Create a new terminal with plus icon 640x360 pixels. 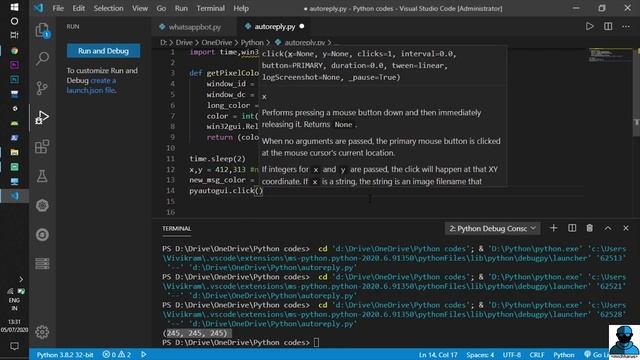pyautogui.click(x=553, y=228)
